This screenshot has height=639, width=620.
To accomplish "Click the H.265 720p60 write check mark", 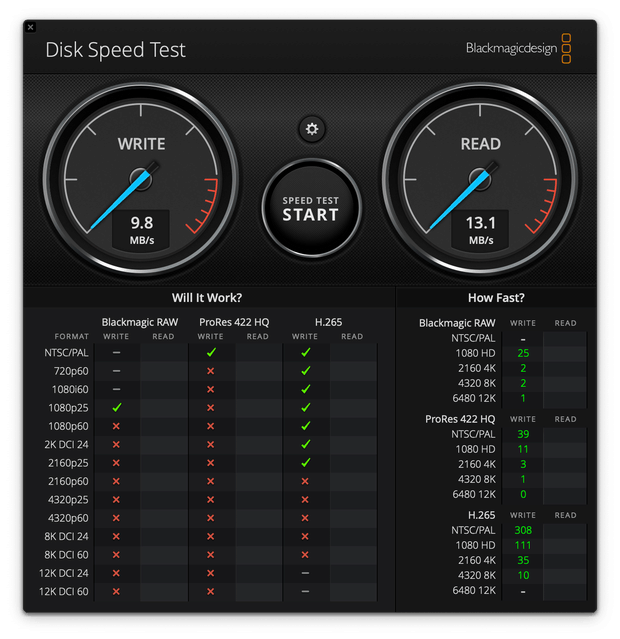I will click(305, 371).
